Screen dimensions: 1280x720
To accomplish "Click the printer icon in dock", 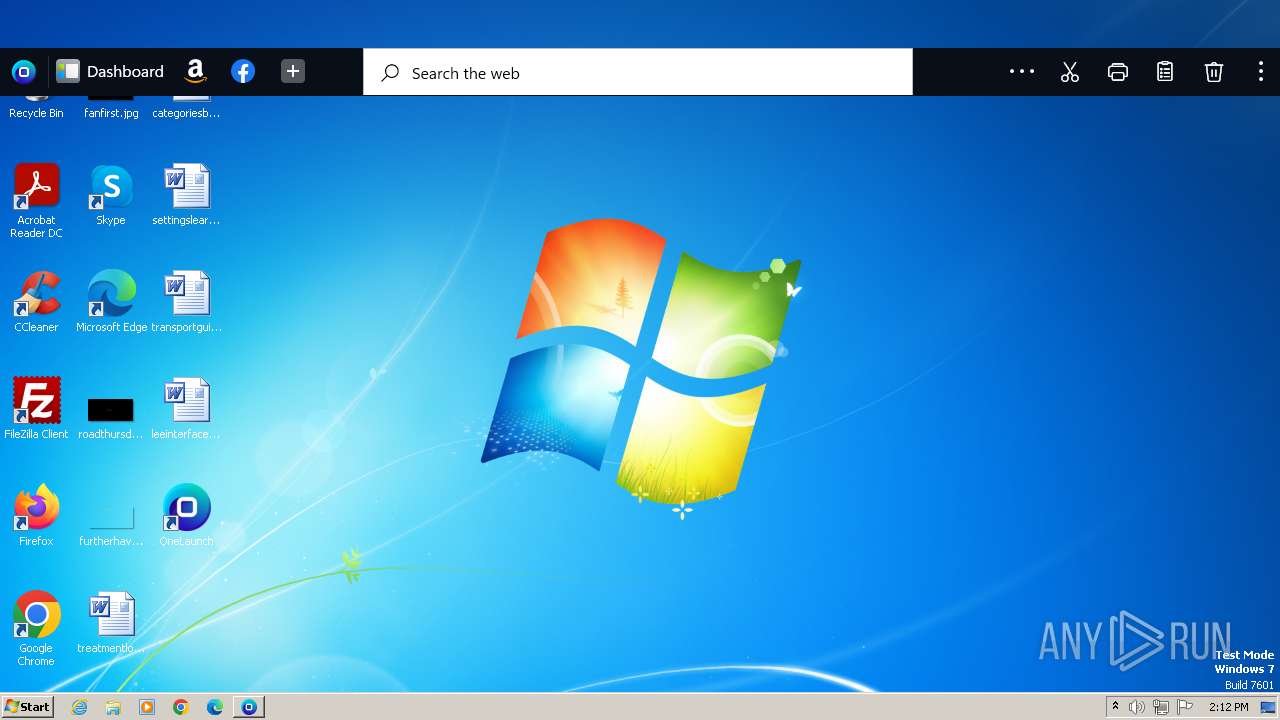I will (x=1118, y=72).
